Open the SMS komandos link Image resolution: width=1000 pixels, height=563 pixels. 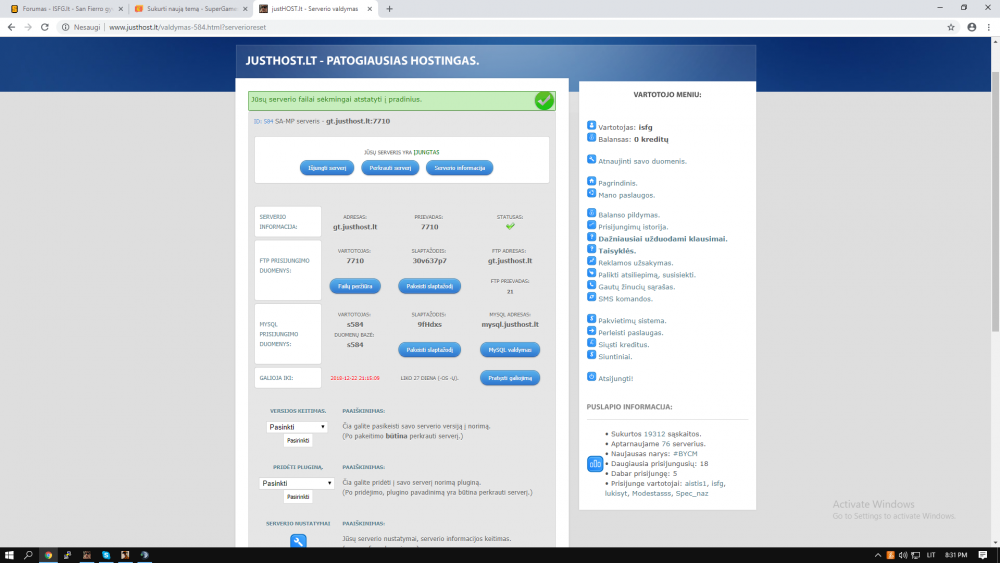click(625, 299)
